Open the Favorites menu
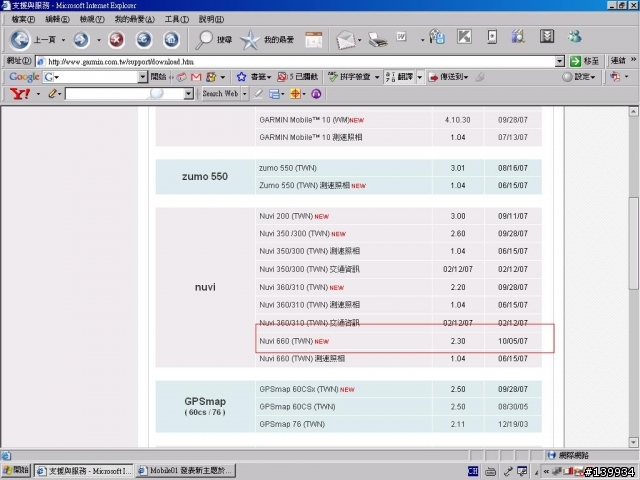Image resolution: width=640 pixels, height=480 pixels. point(135,19)
